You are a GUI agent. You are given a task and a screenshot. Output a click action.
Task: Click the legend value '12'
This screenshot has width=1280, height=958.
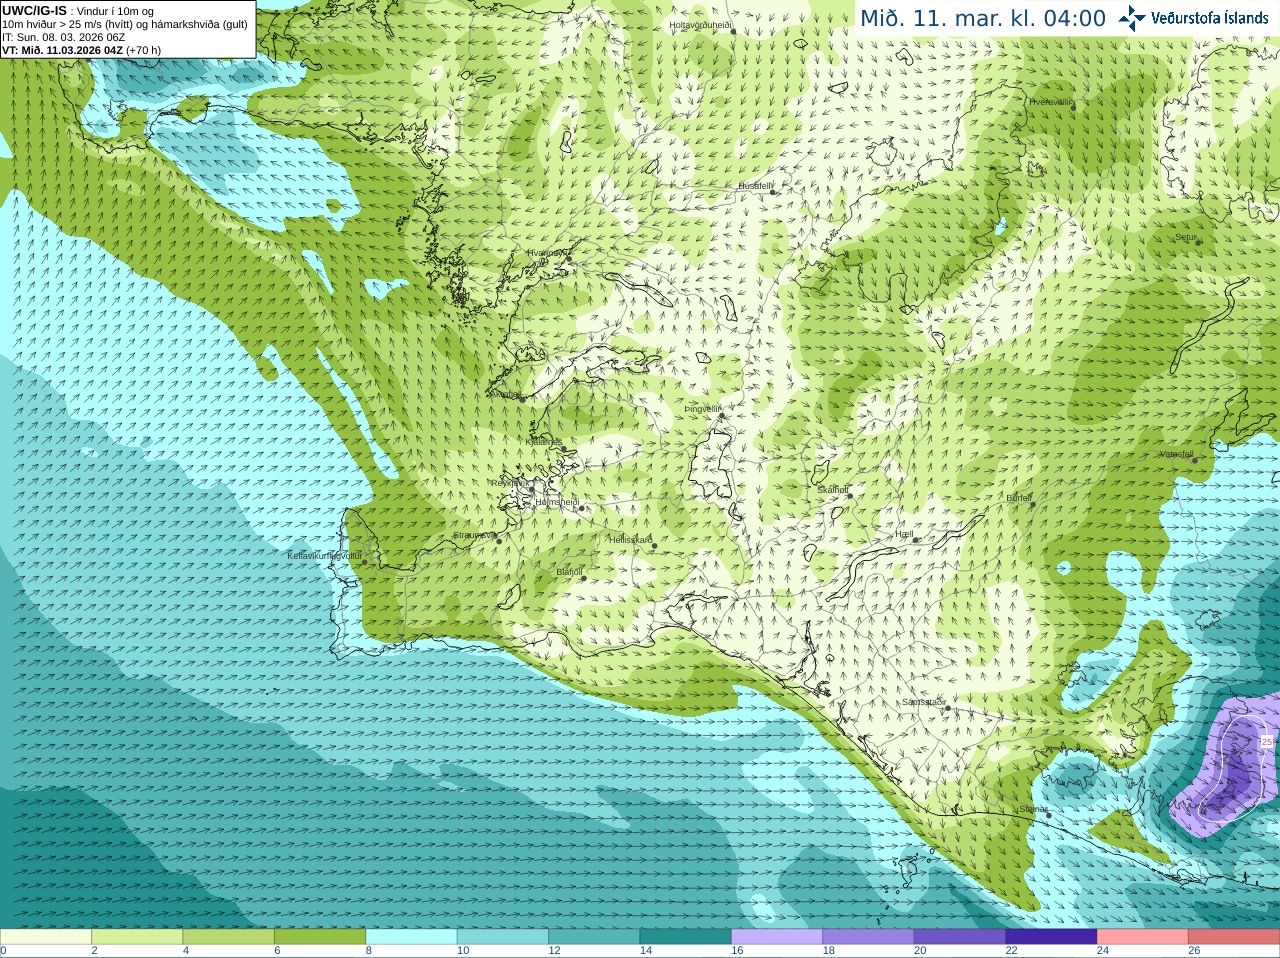coord(554,951)
